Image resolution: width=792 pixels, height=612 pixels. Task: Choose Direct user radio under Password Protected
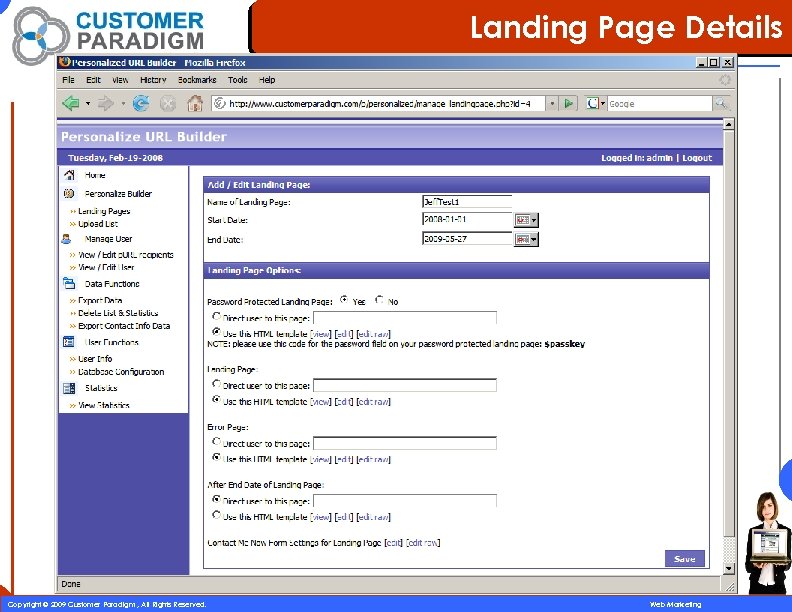click(x=216, y=316)
